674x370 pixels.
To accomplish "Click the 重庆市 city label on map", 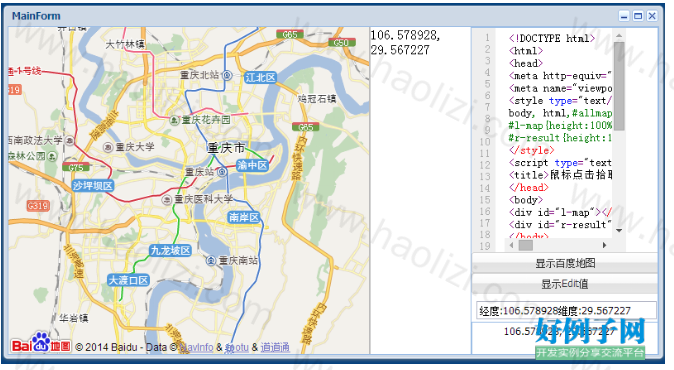I will [226, 148].
